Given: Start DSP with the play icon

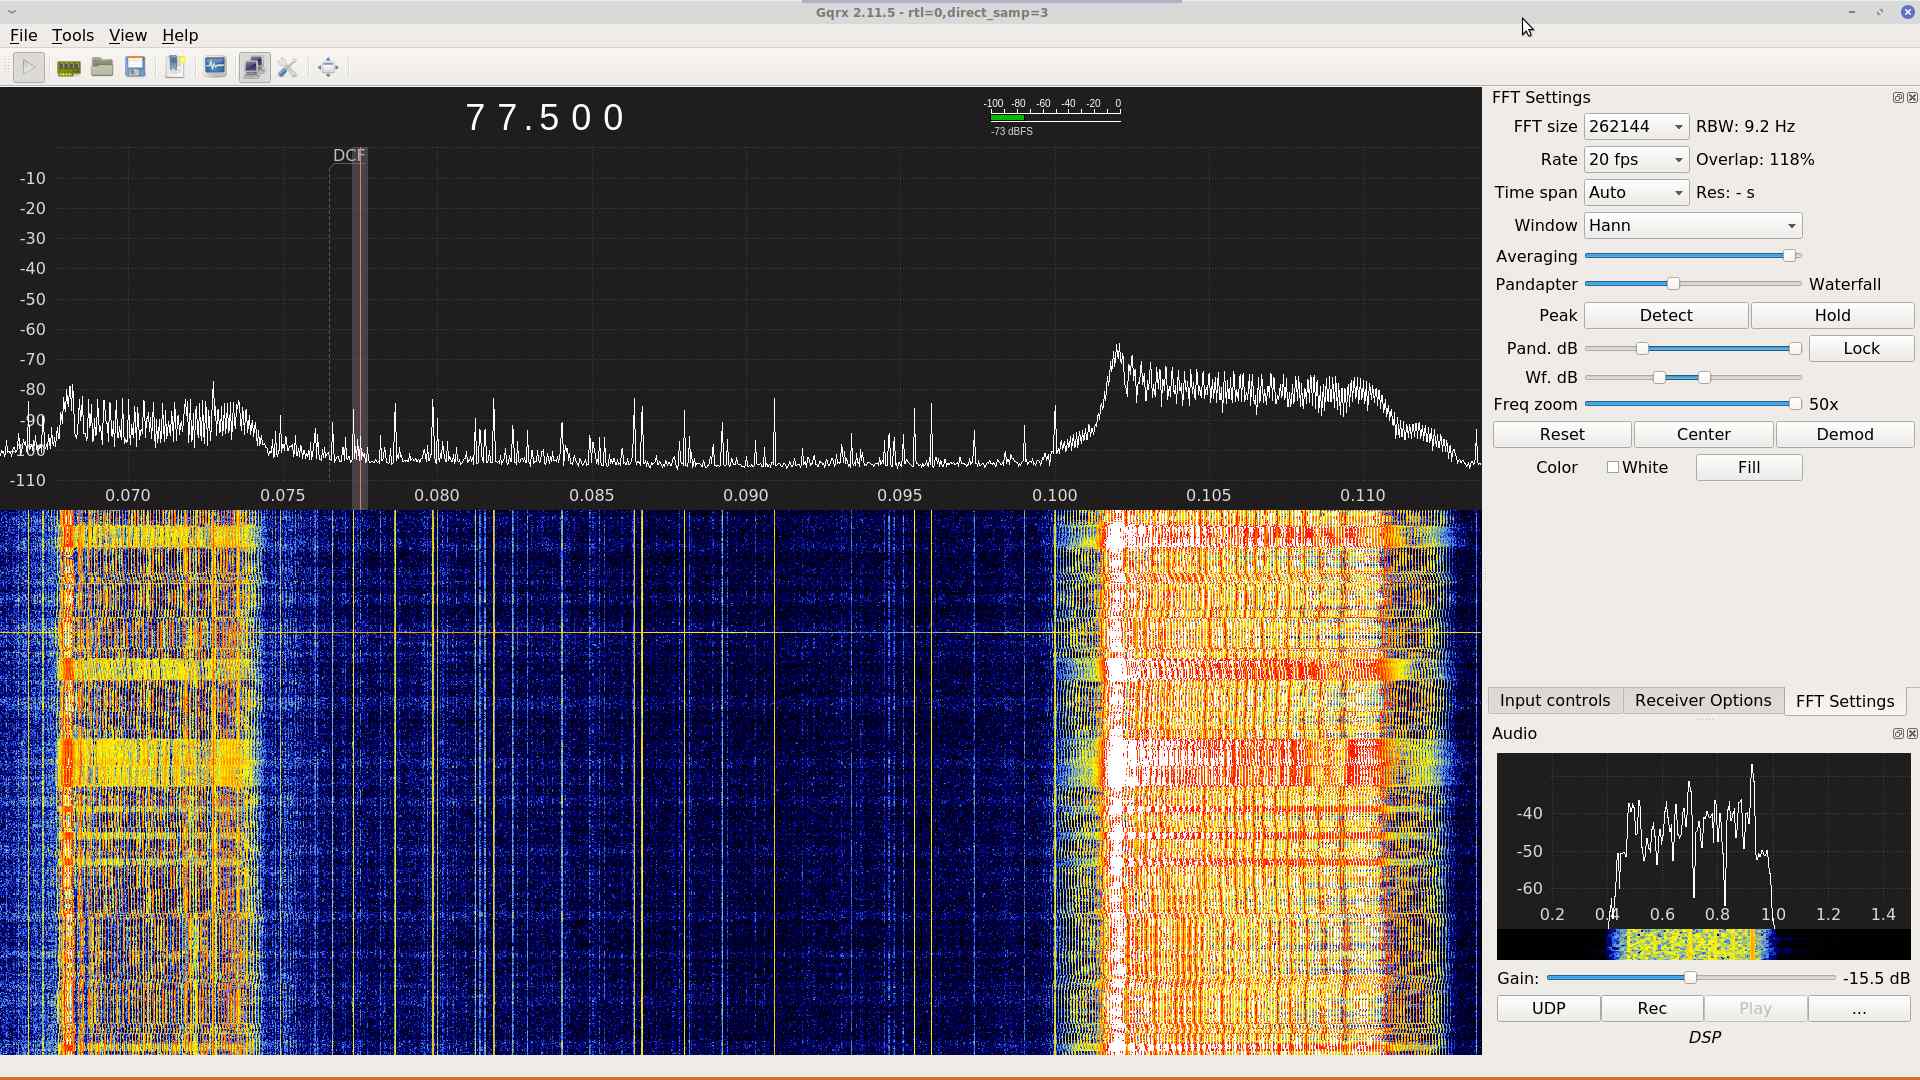Looking at the screenshot, I should pyautogui.click(x=29, y=67).
